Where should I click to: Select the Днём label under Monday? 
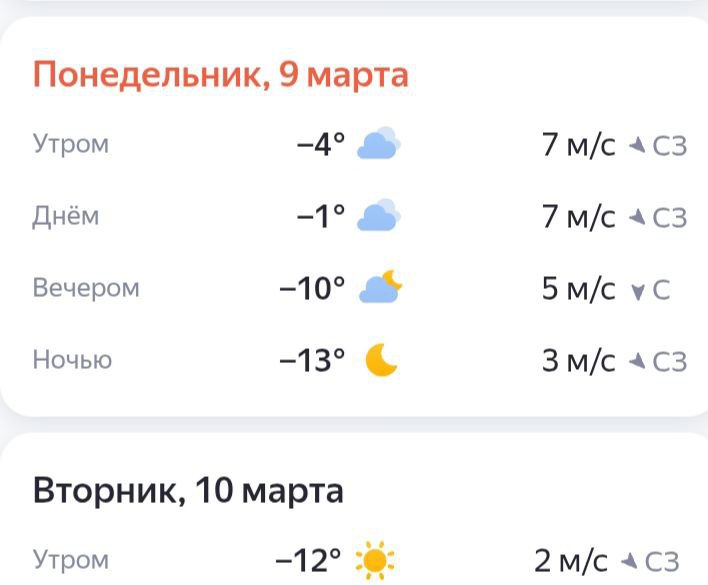(x=66, y=216)
